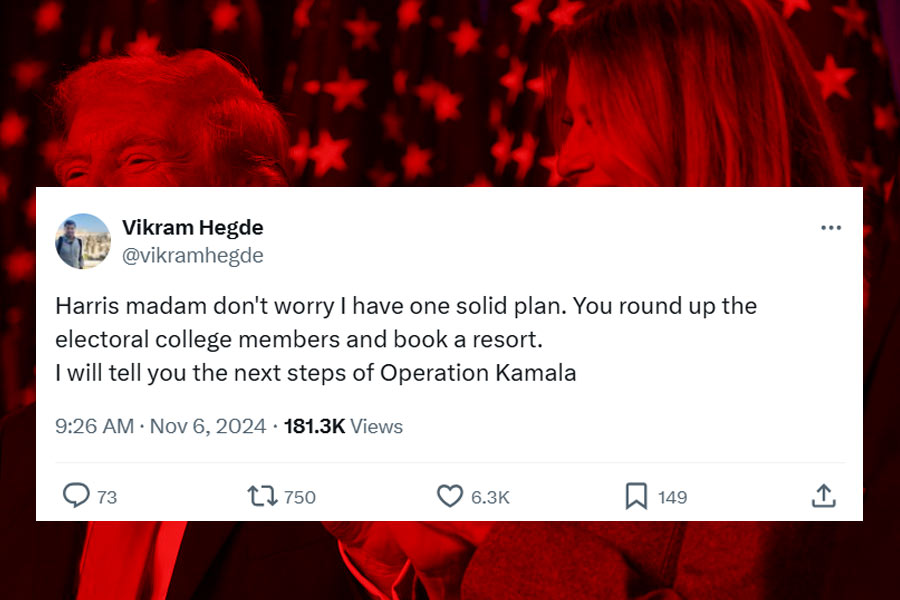
Task: Click the Nov 6, 2024 date
Action: click(208, 426)
